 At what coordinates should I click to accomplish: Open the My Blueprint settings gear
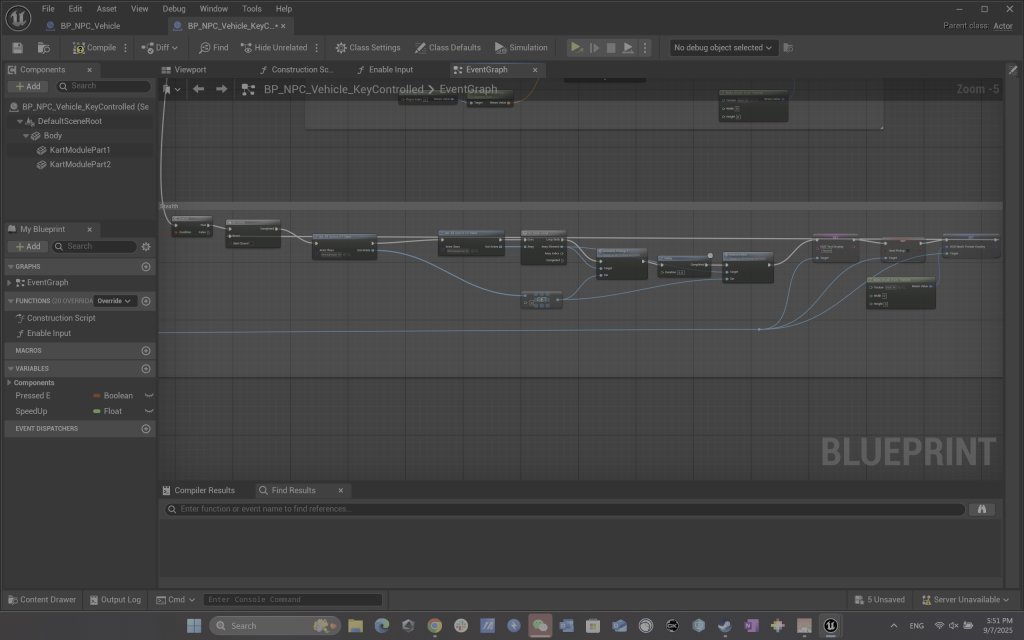146,246
